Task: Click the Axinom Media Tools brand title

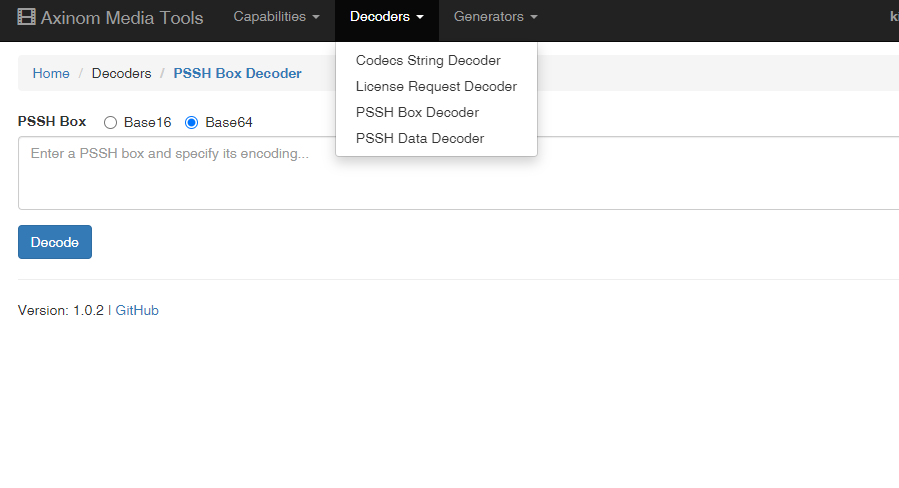Action: 121,18
